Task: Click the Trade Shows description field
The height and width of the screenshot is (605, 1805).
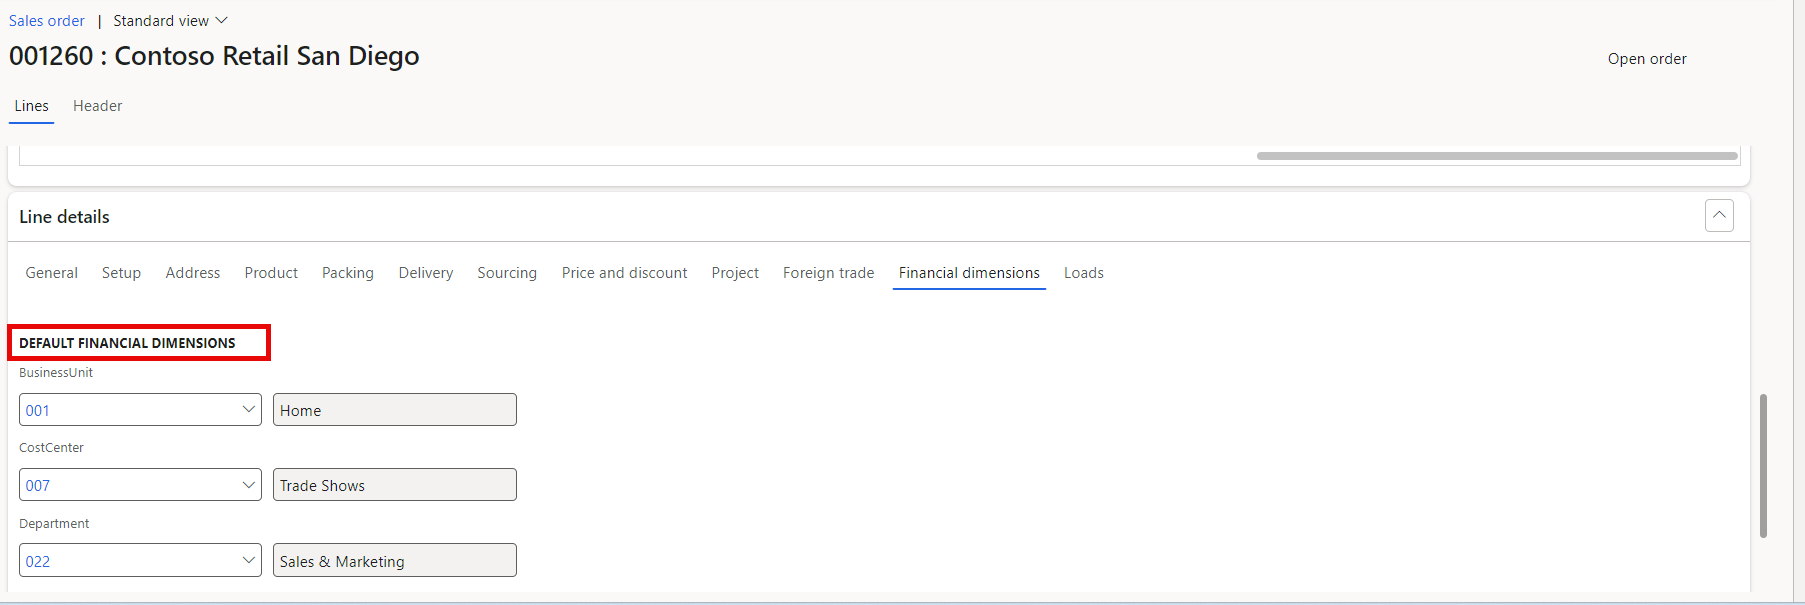Action: pyautogui.click(x=394, y=485)
